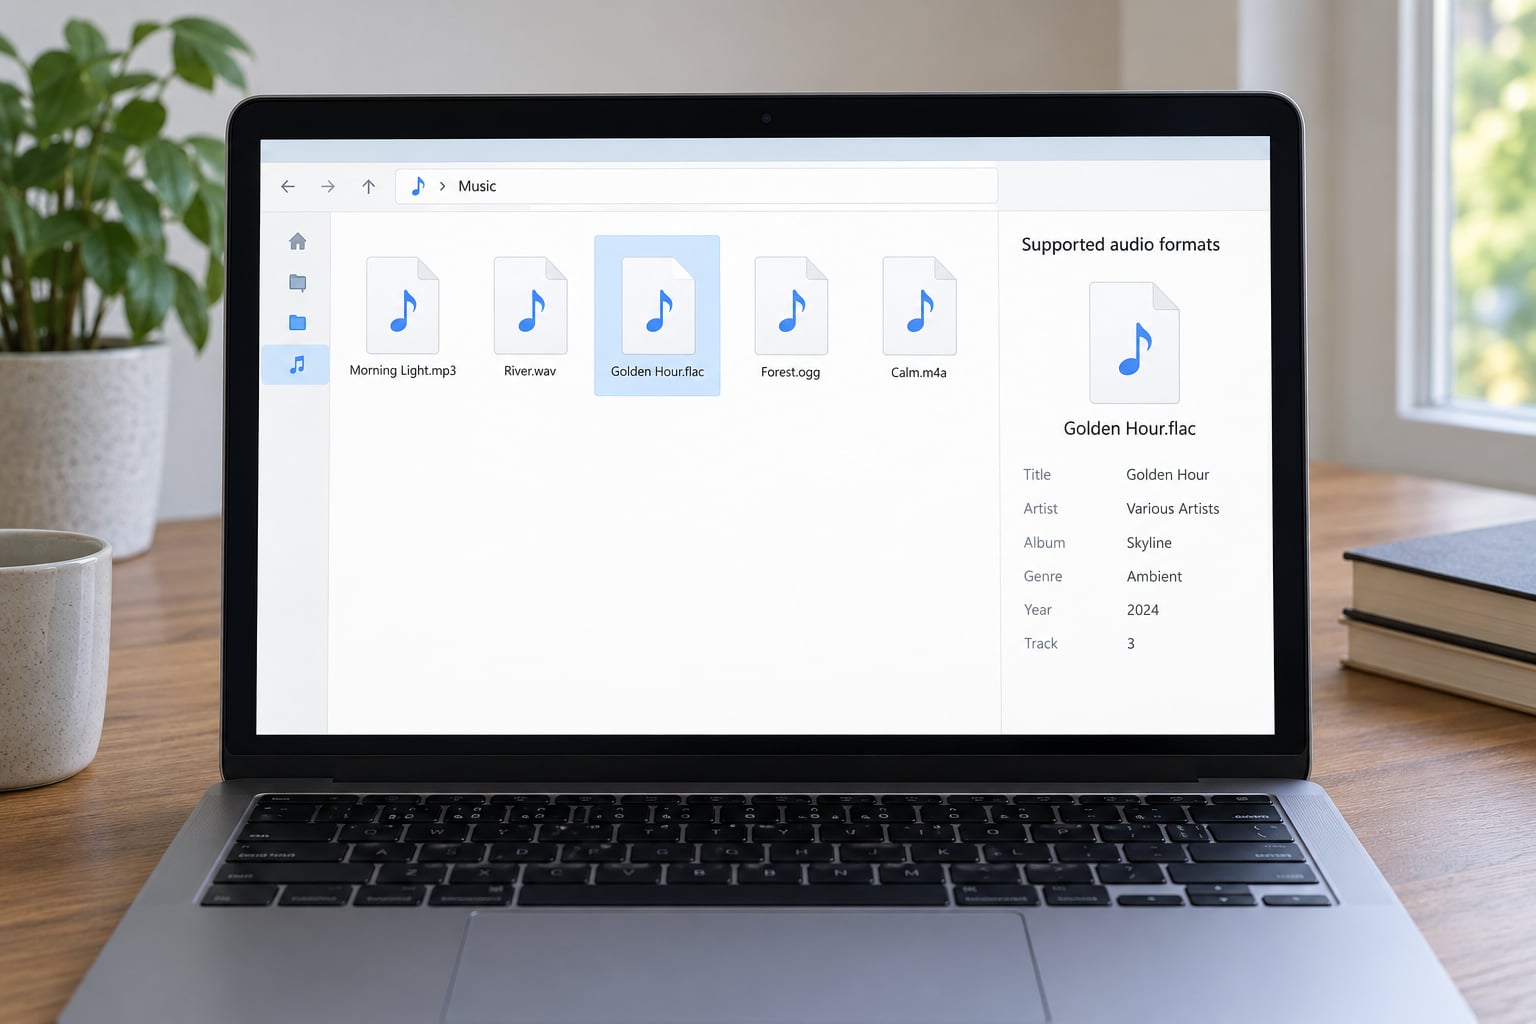1536x1024 pixels.
Task: Click the Title label in details pane
Action: pyautogui.click(x=1037, y=475)
